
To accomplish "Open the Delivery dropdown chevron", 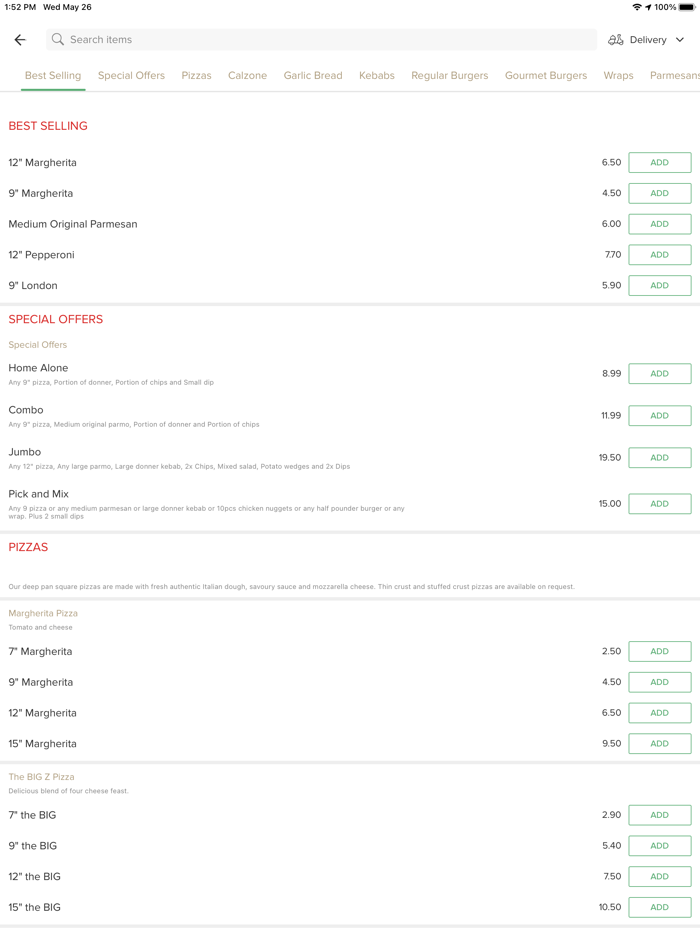I will (680, 40).
